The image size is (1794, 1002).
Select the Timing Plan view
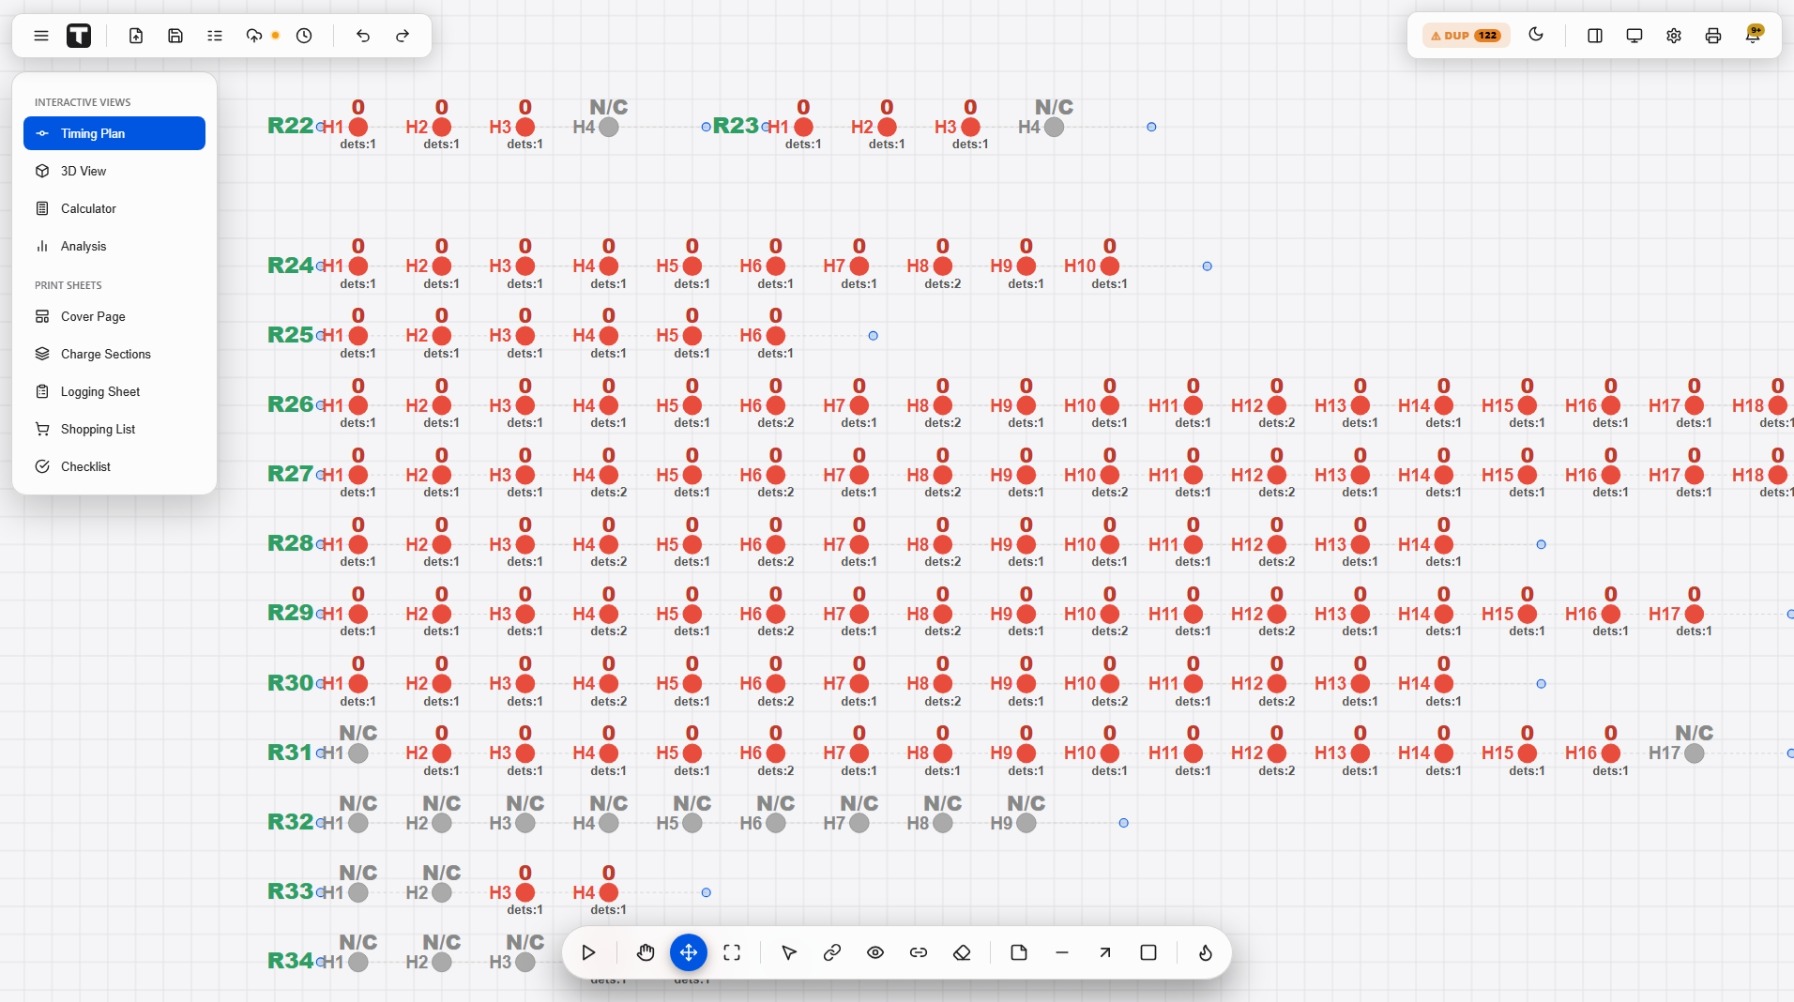click(x=114, y=133)
